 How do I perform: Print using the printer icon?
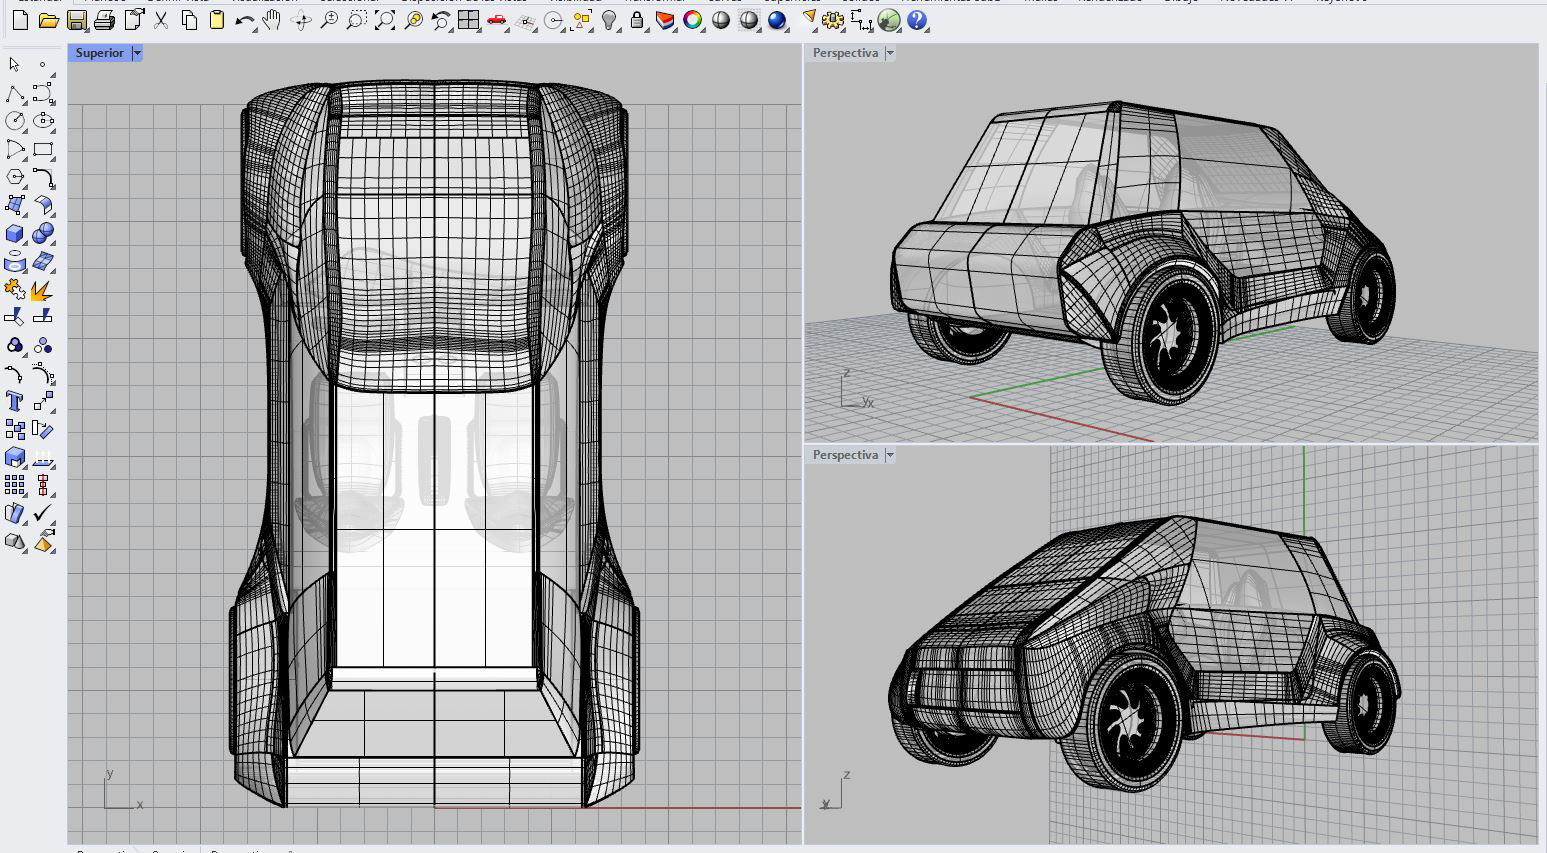click(x=104, y=20)
